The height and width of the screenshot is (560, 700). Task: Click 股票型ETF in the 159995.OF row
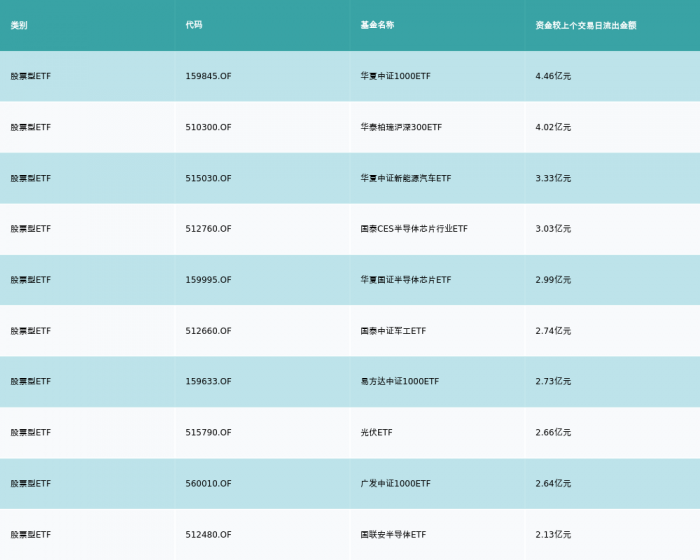[31, 280]
